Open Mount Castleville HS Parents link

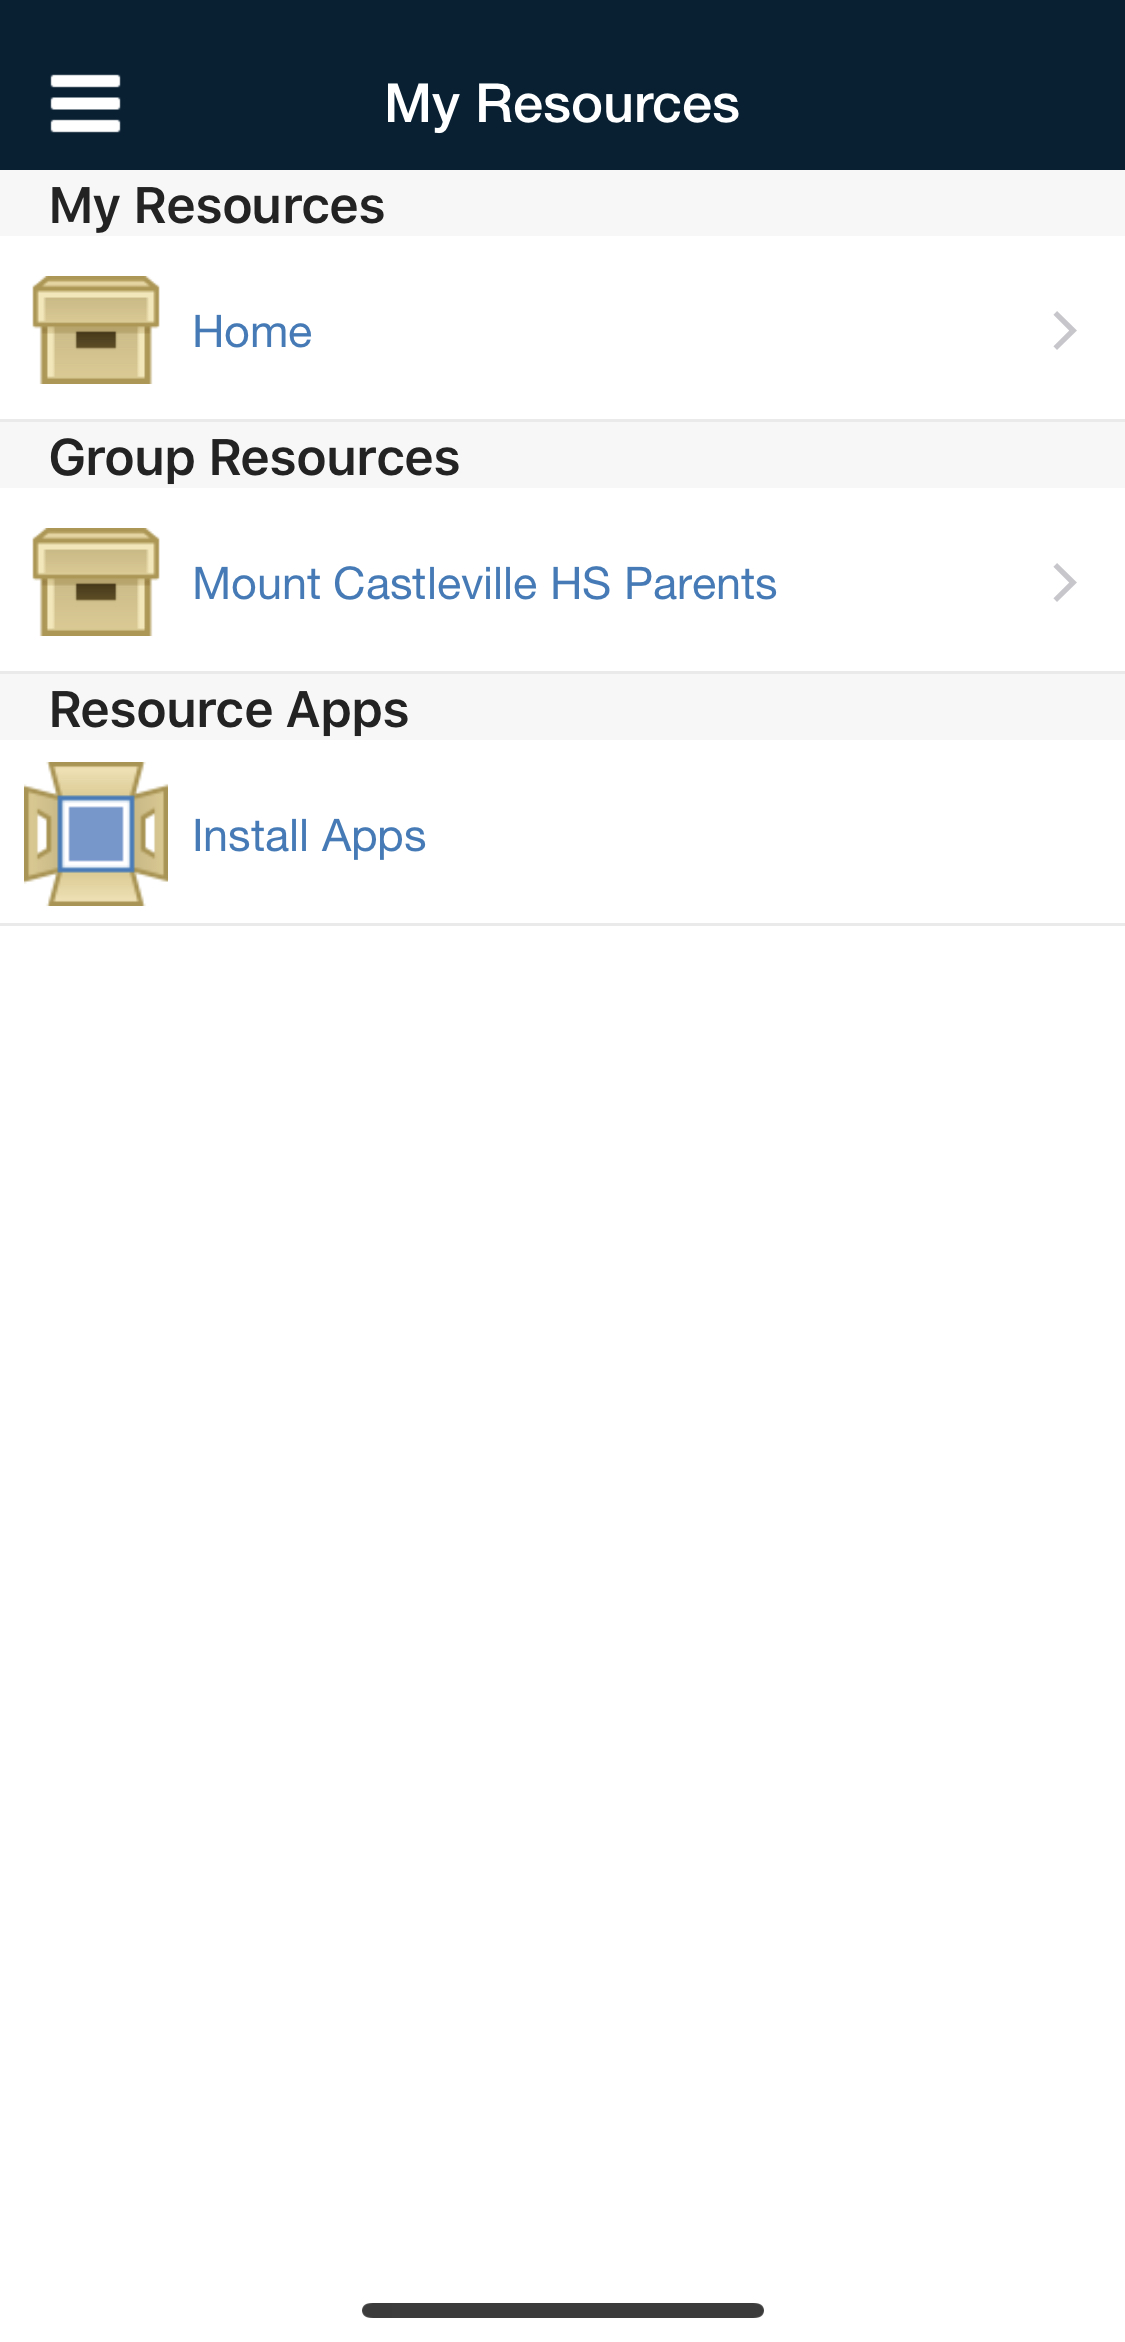(x=484, y=584)
